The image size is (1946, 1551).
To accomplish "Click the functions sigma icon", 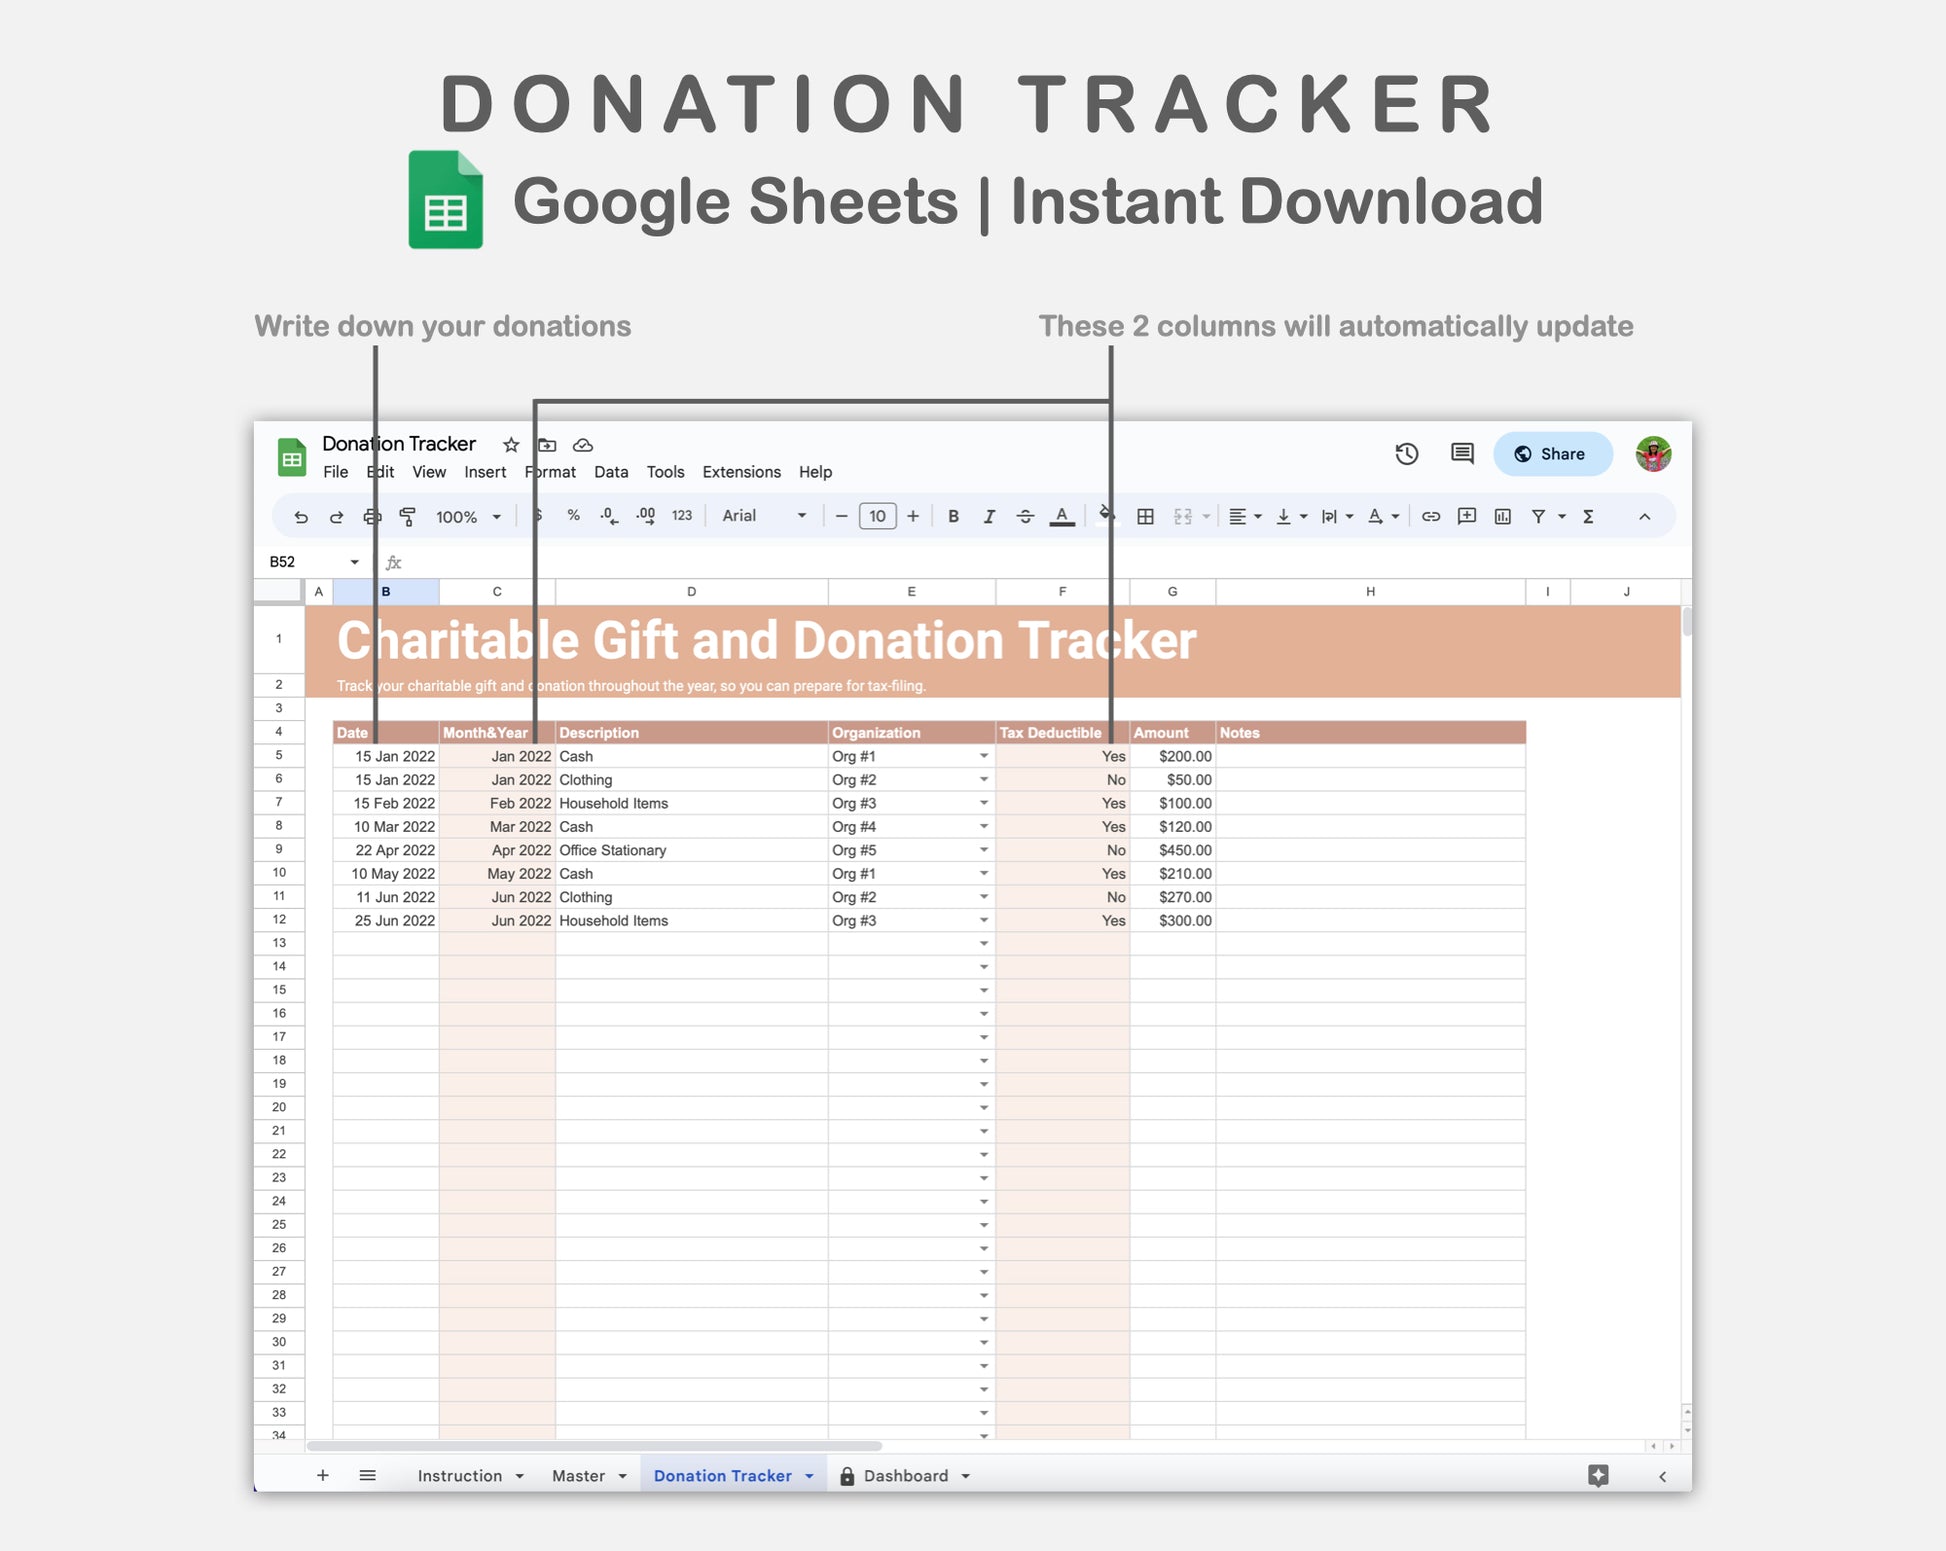I will [1587, 517].
